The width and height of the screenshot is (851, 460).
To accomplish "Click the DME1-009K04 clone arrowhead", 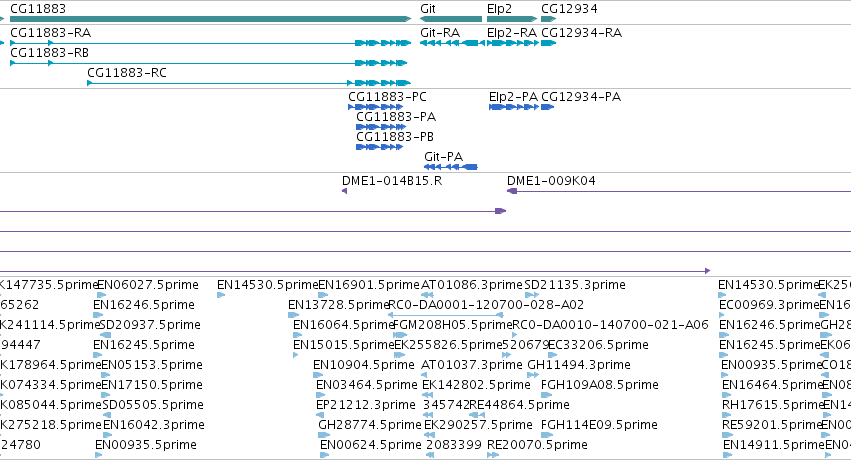I will tap(512, 191).
